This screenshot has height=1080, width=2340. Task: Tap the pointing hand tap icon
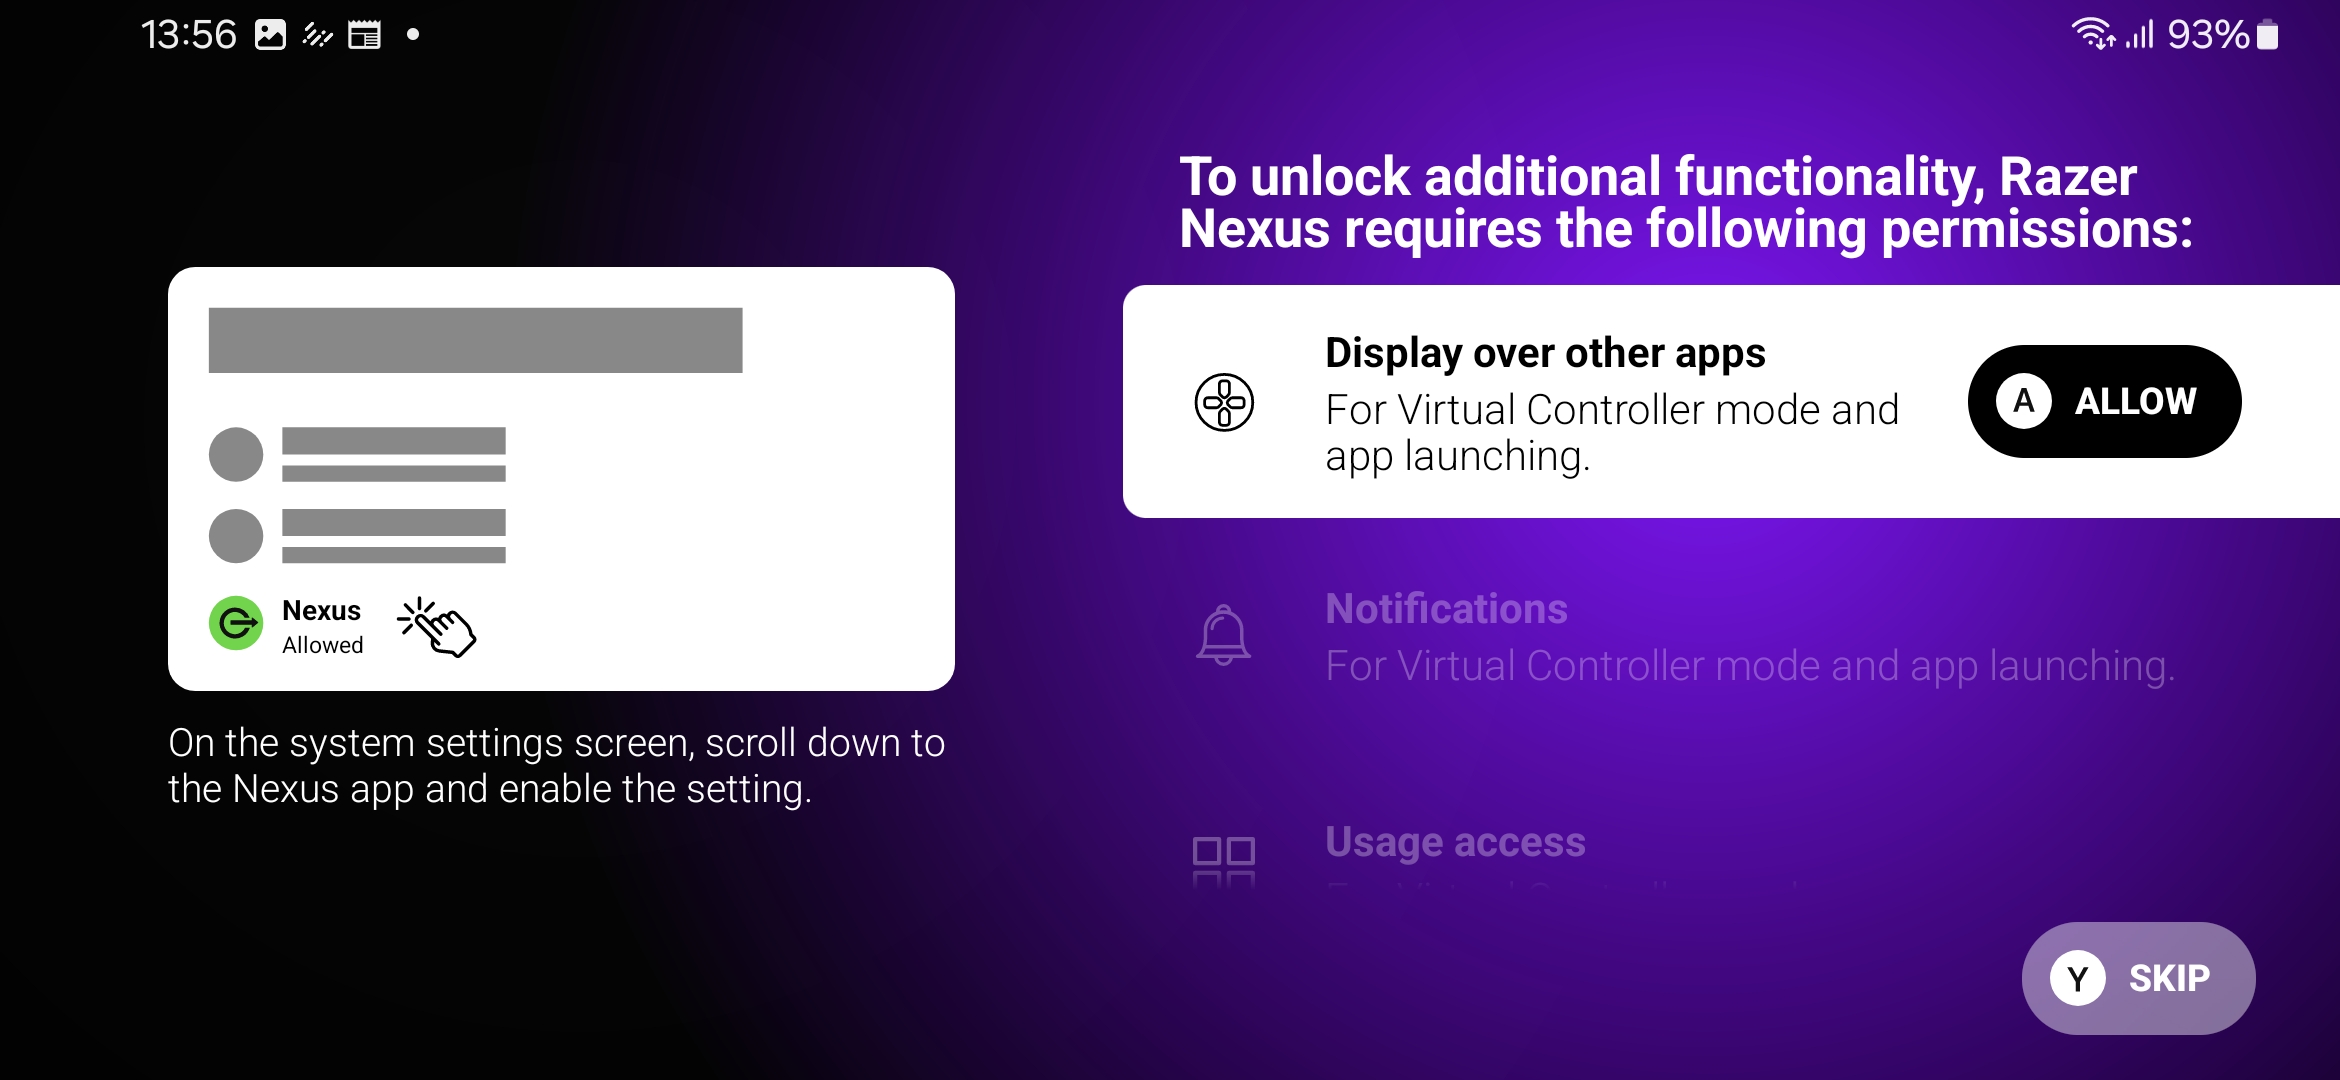pos(437,627)
